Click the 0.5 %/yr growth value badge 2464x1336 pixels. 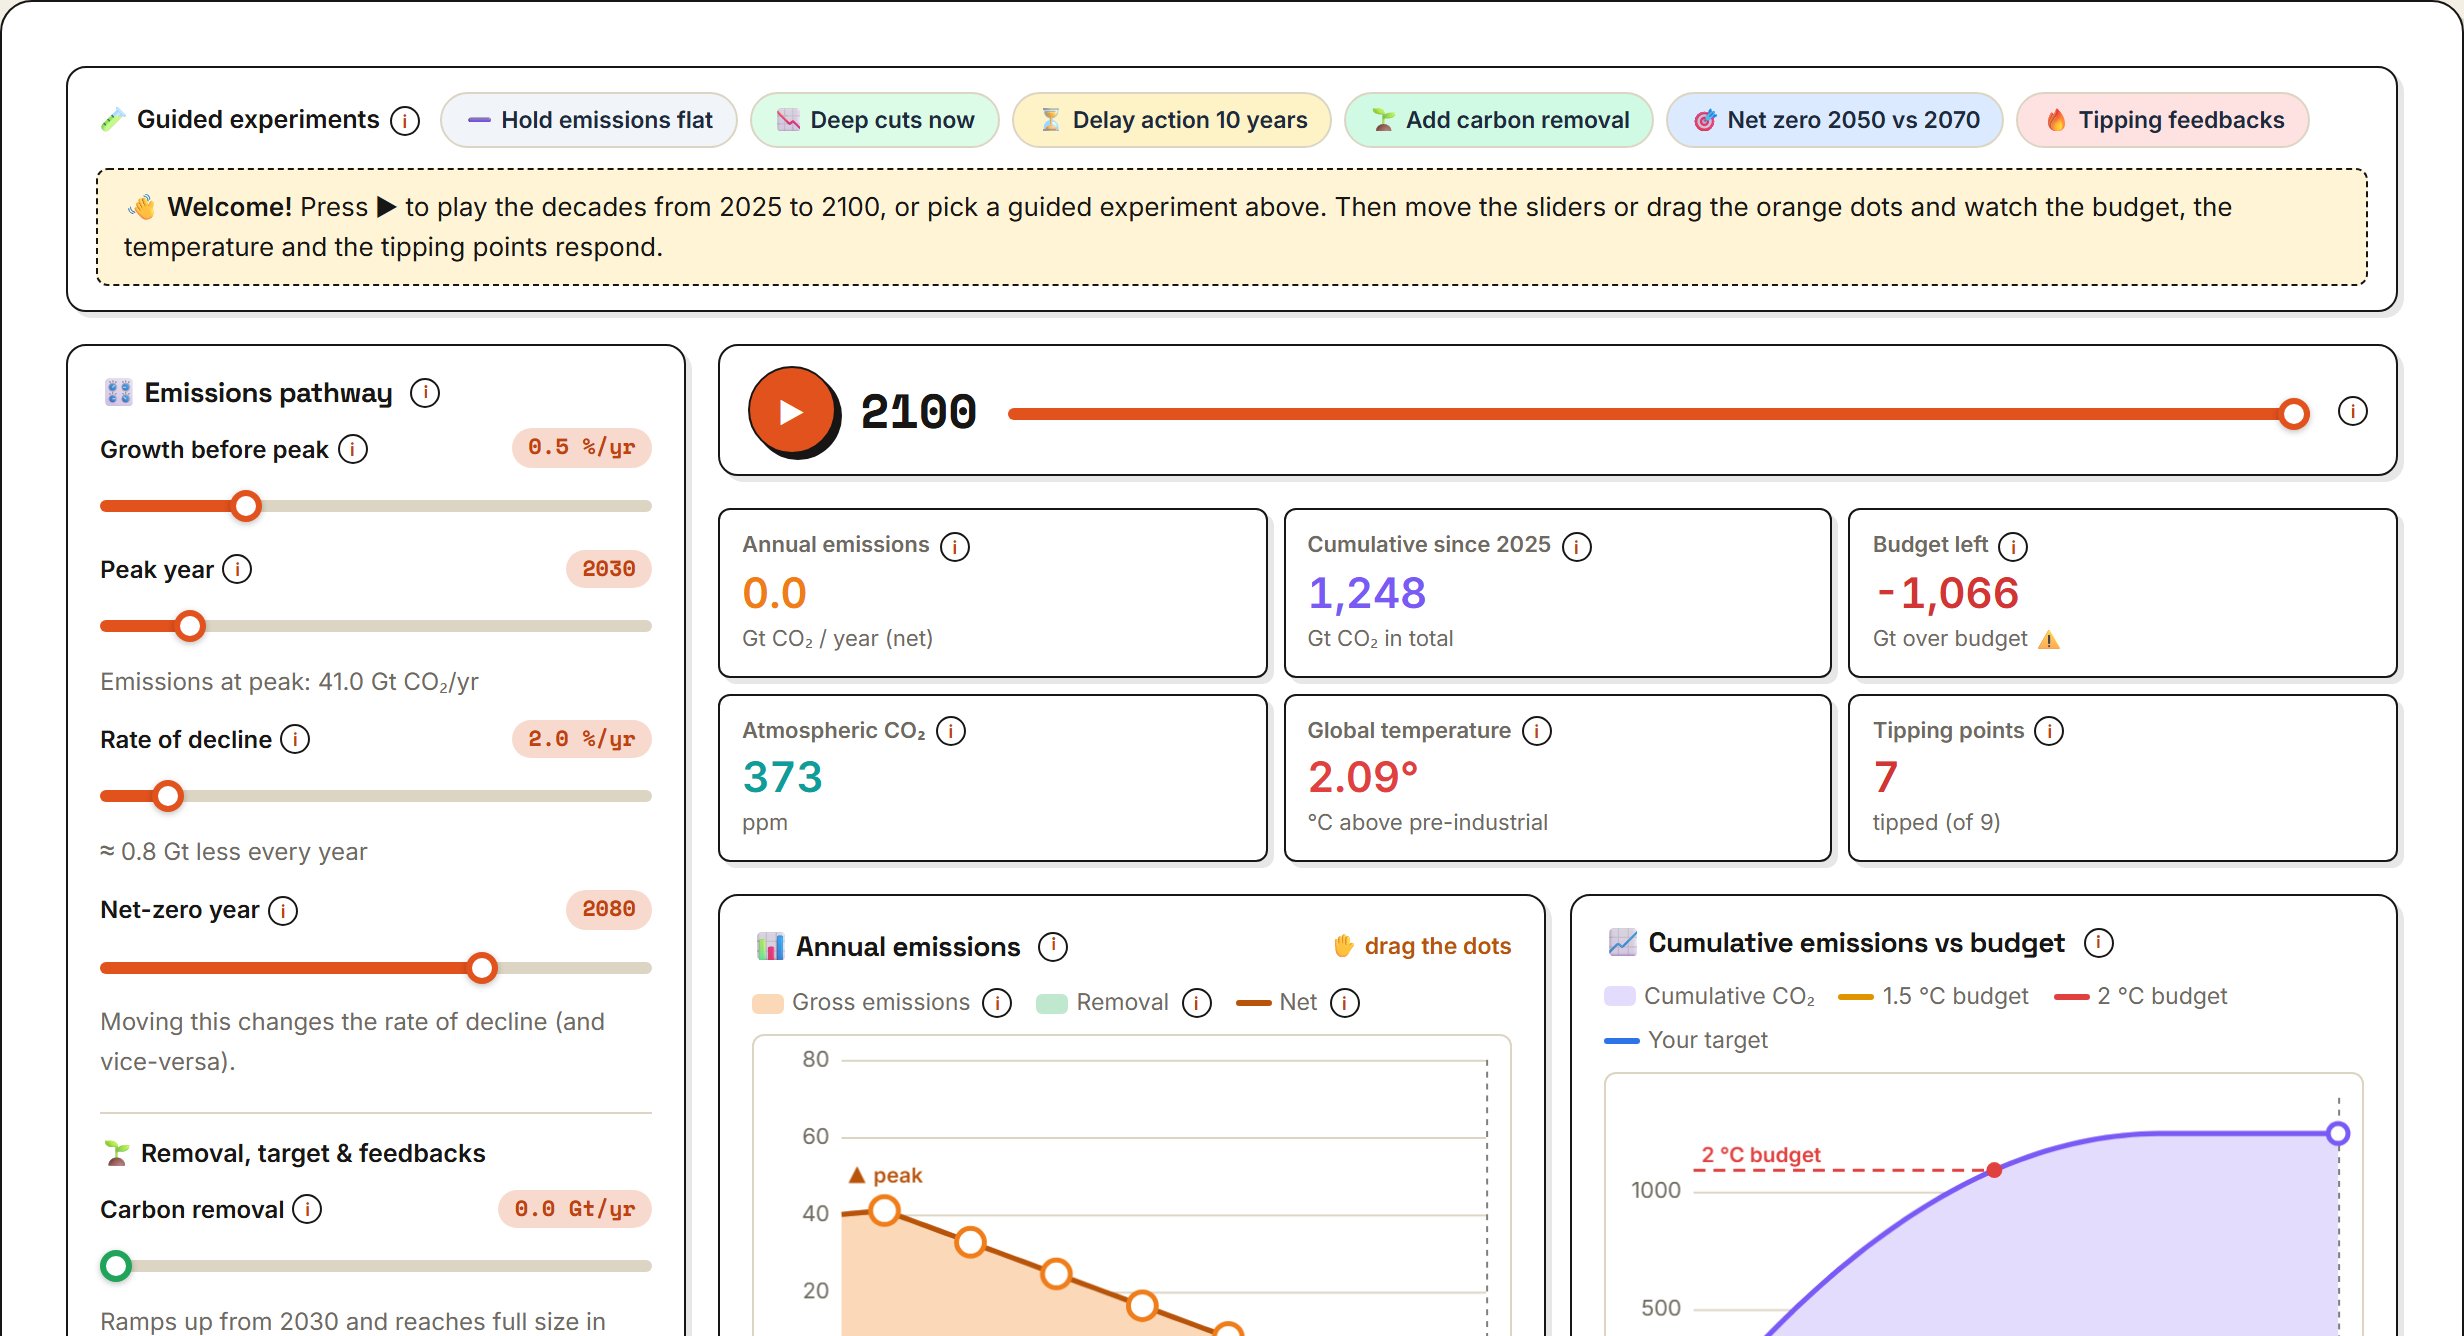[582, 447]
